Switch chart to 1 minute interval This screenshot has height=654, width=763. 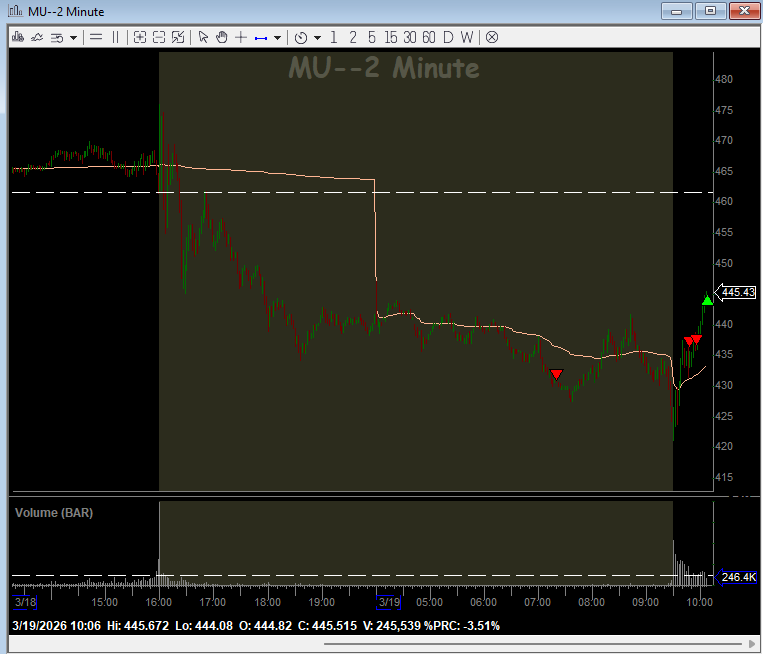pyautogui.click(x=333, y=37)
